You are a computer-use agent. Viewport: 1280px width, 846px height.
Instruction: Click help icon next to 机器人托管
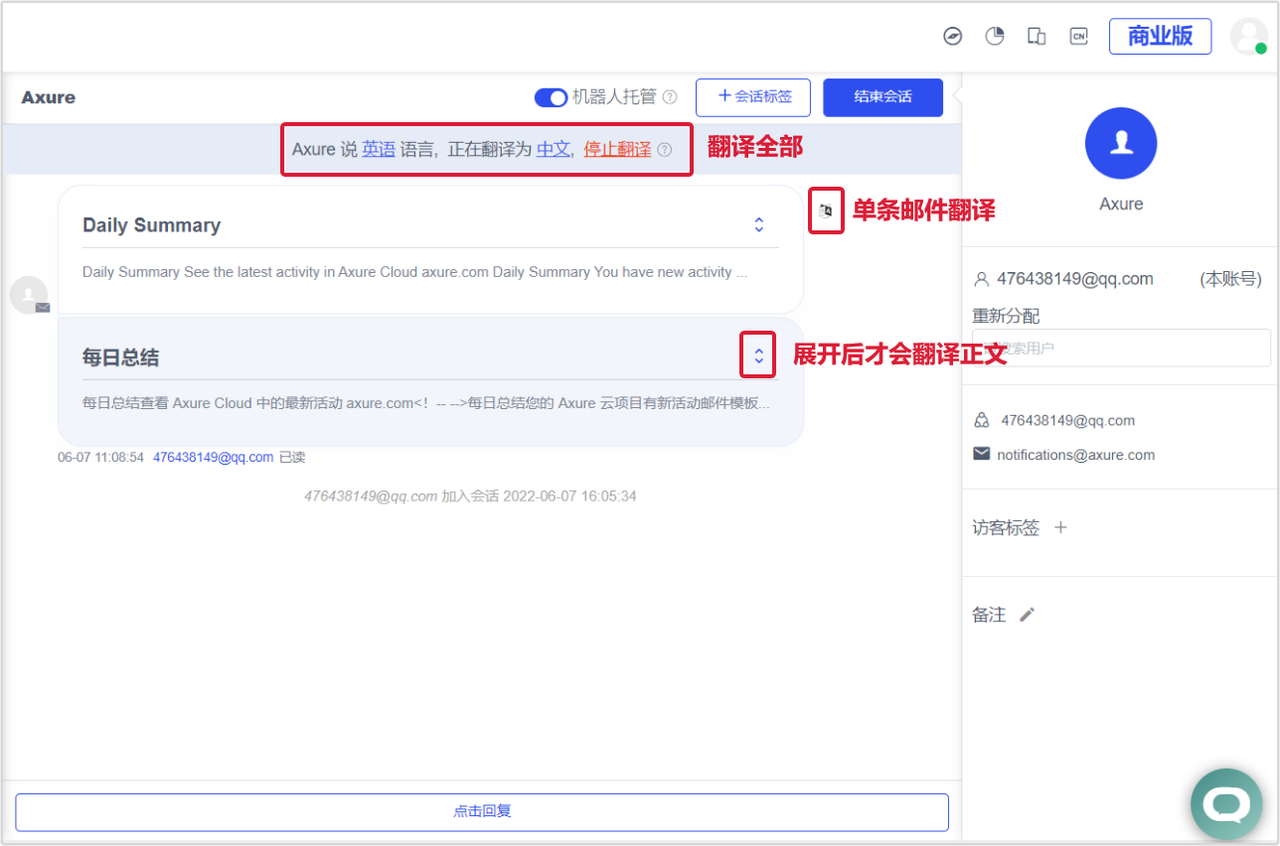pos(670,97)
